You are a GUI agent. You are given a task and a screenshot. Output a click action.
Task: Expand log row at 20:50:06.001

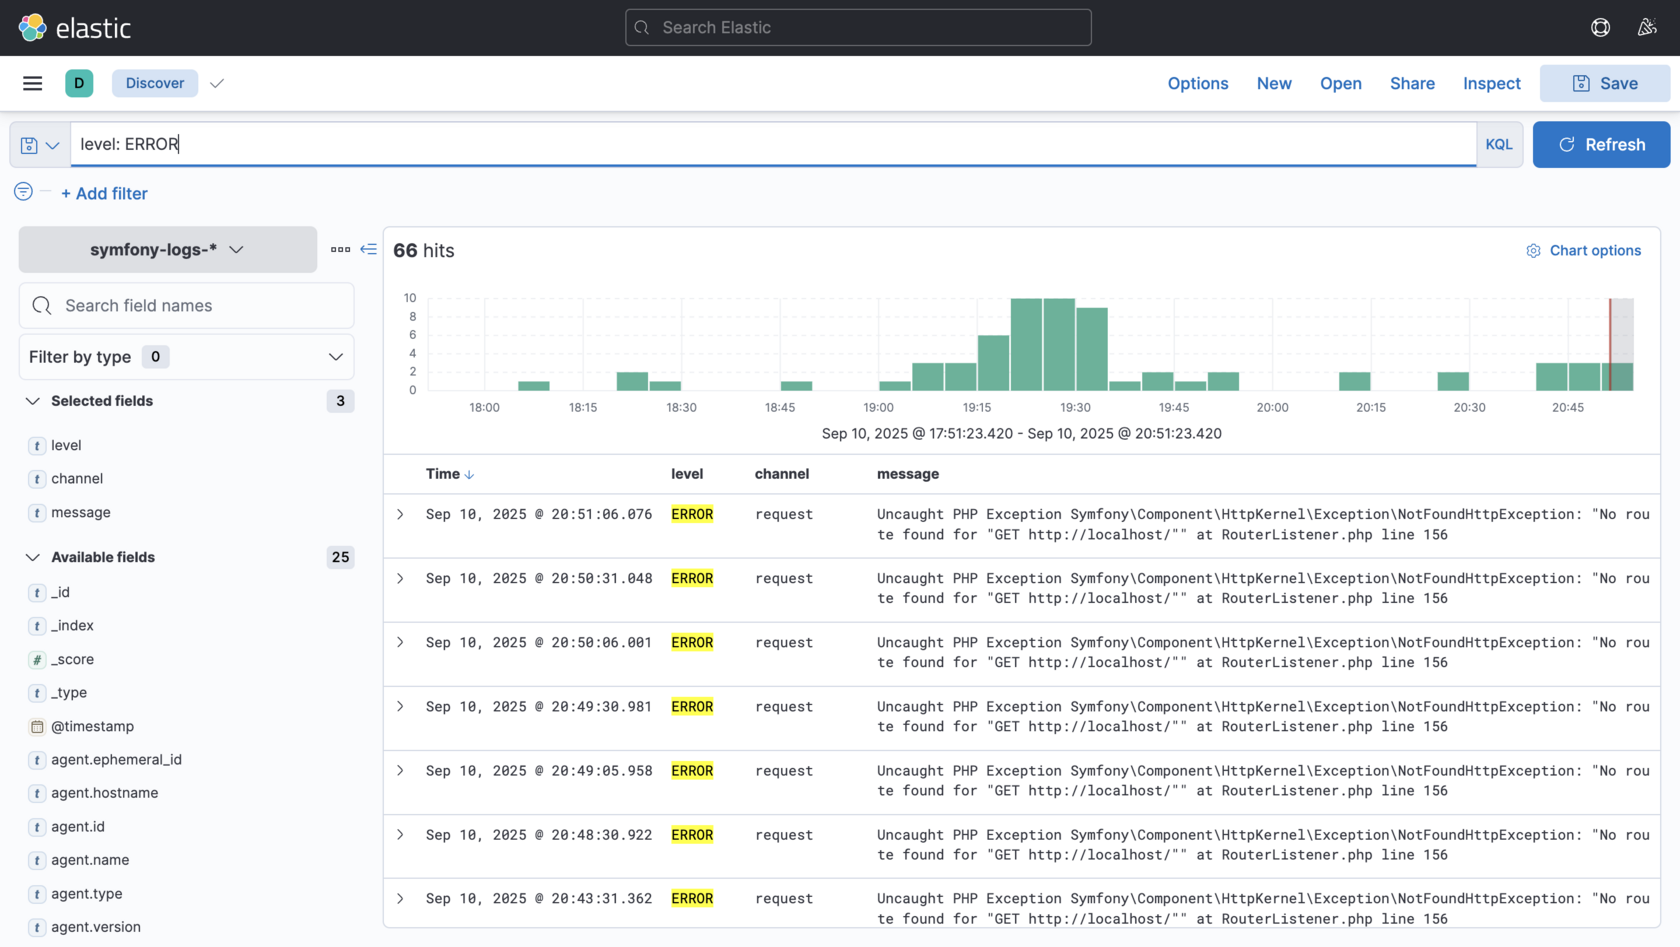tap(400, 642)
